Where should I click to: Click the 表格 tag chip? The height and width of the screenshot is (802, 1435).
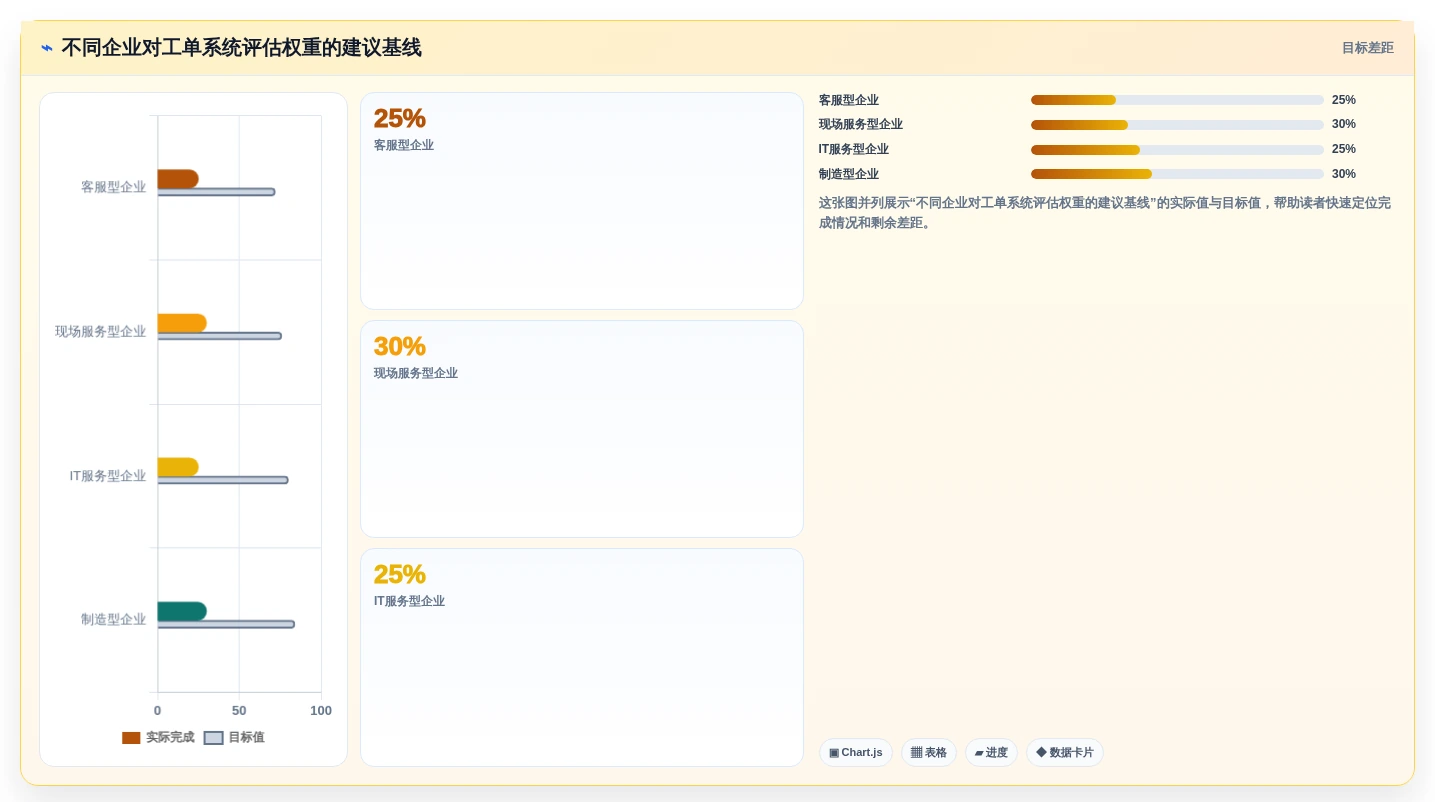pos(929,753)
